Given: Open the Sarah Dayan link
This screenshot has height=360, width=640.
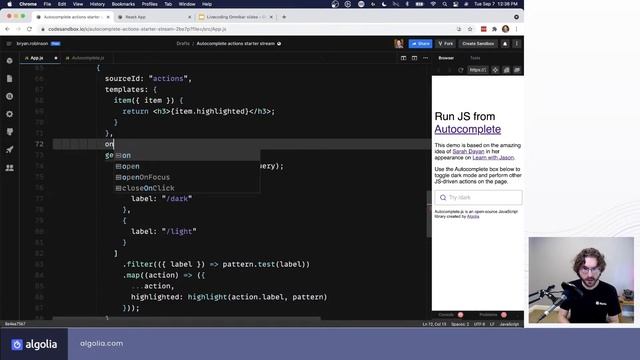Looking at the screenshot, I should (x=468, y=151).
